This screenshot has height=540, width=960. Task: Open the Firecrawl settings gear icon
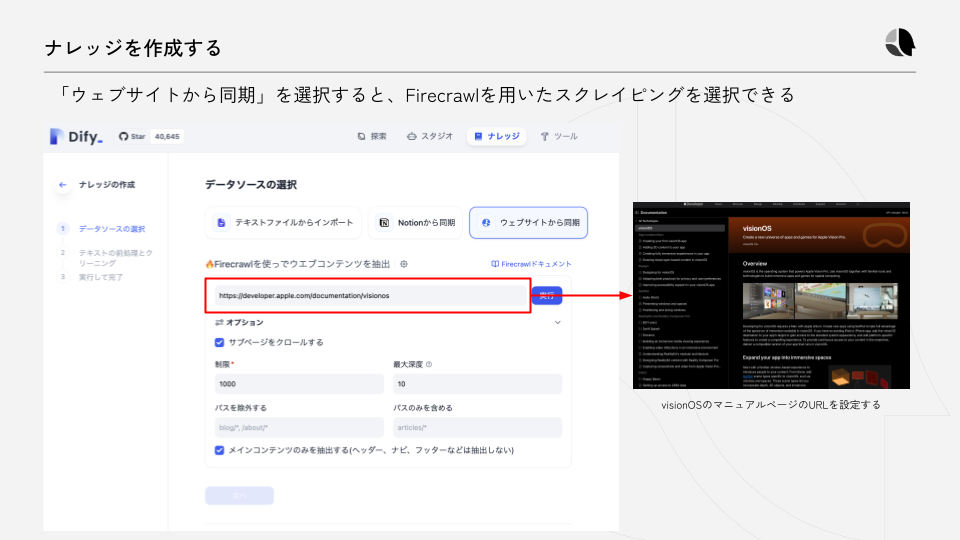point(403,264)
